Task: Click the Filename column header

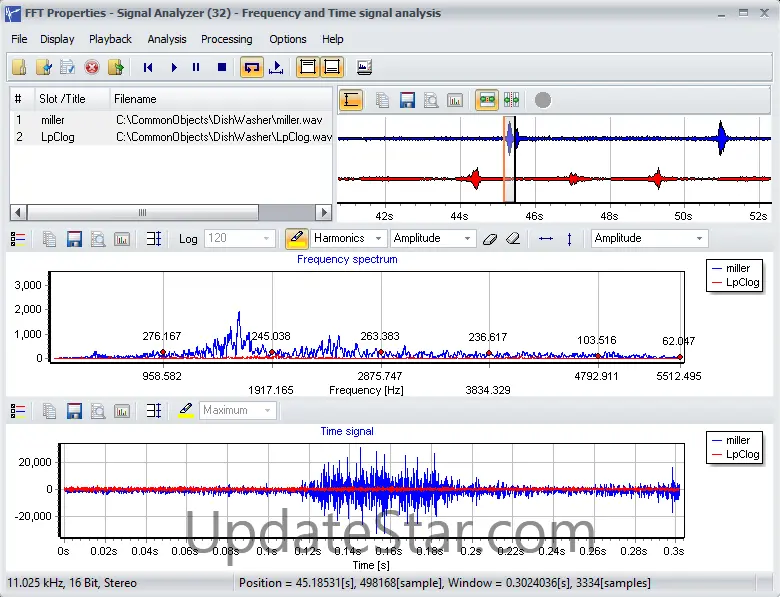Action: pyautogui.click(x=135, y=99)
